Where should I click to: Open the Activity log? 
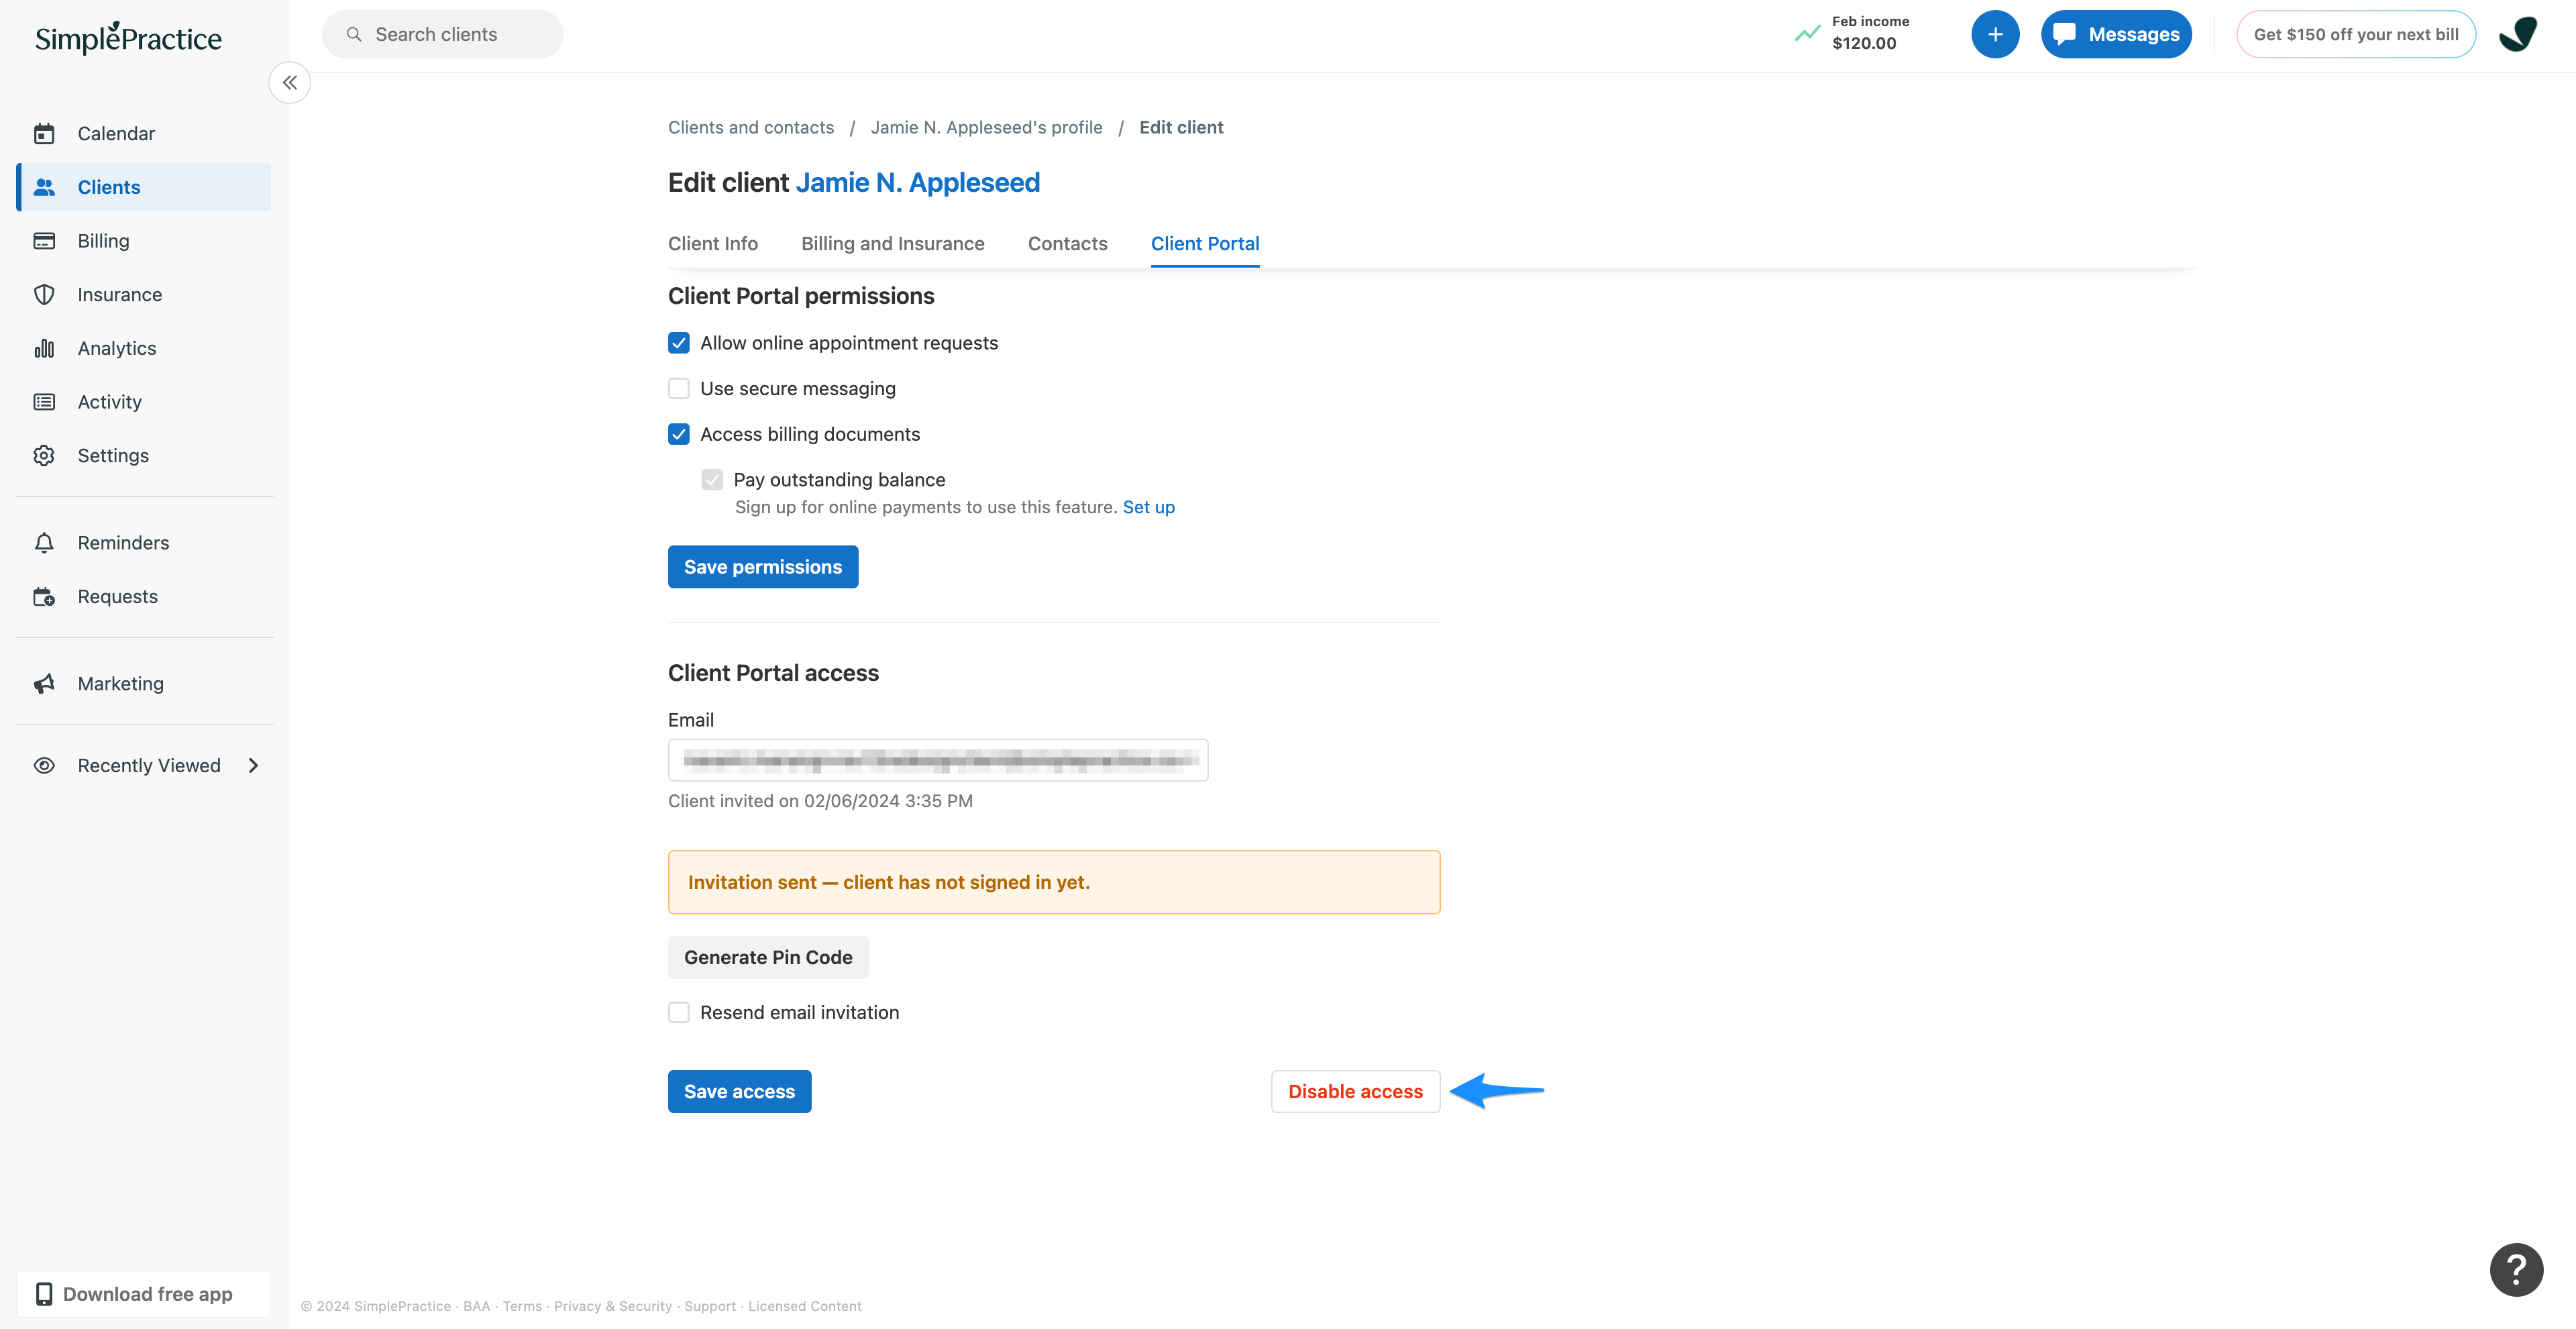[x=109, y=401]
